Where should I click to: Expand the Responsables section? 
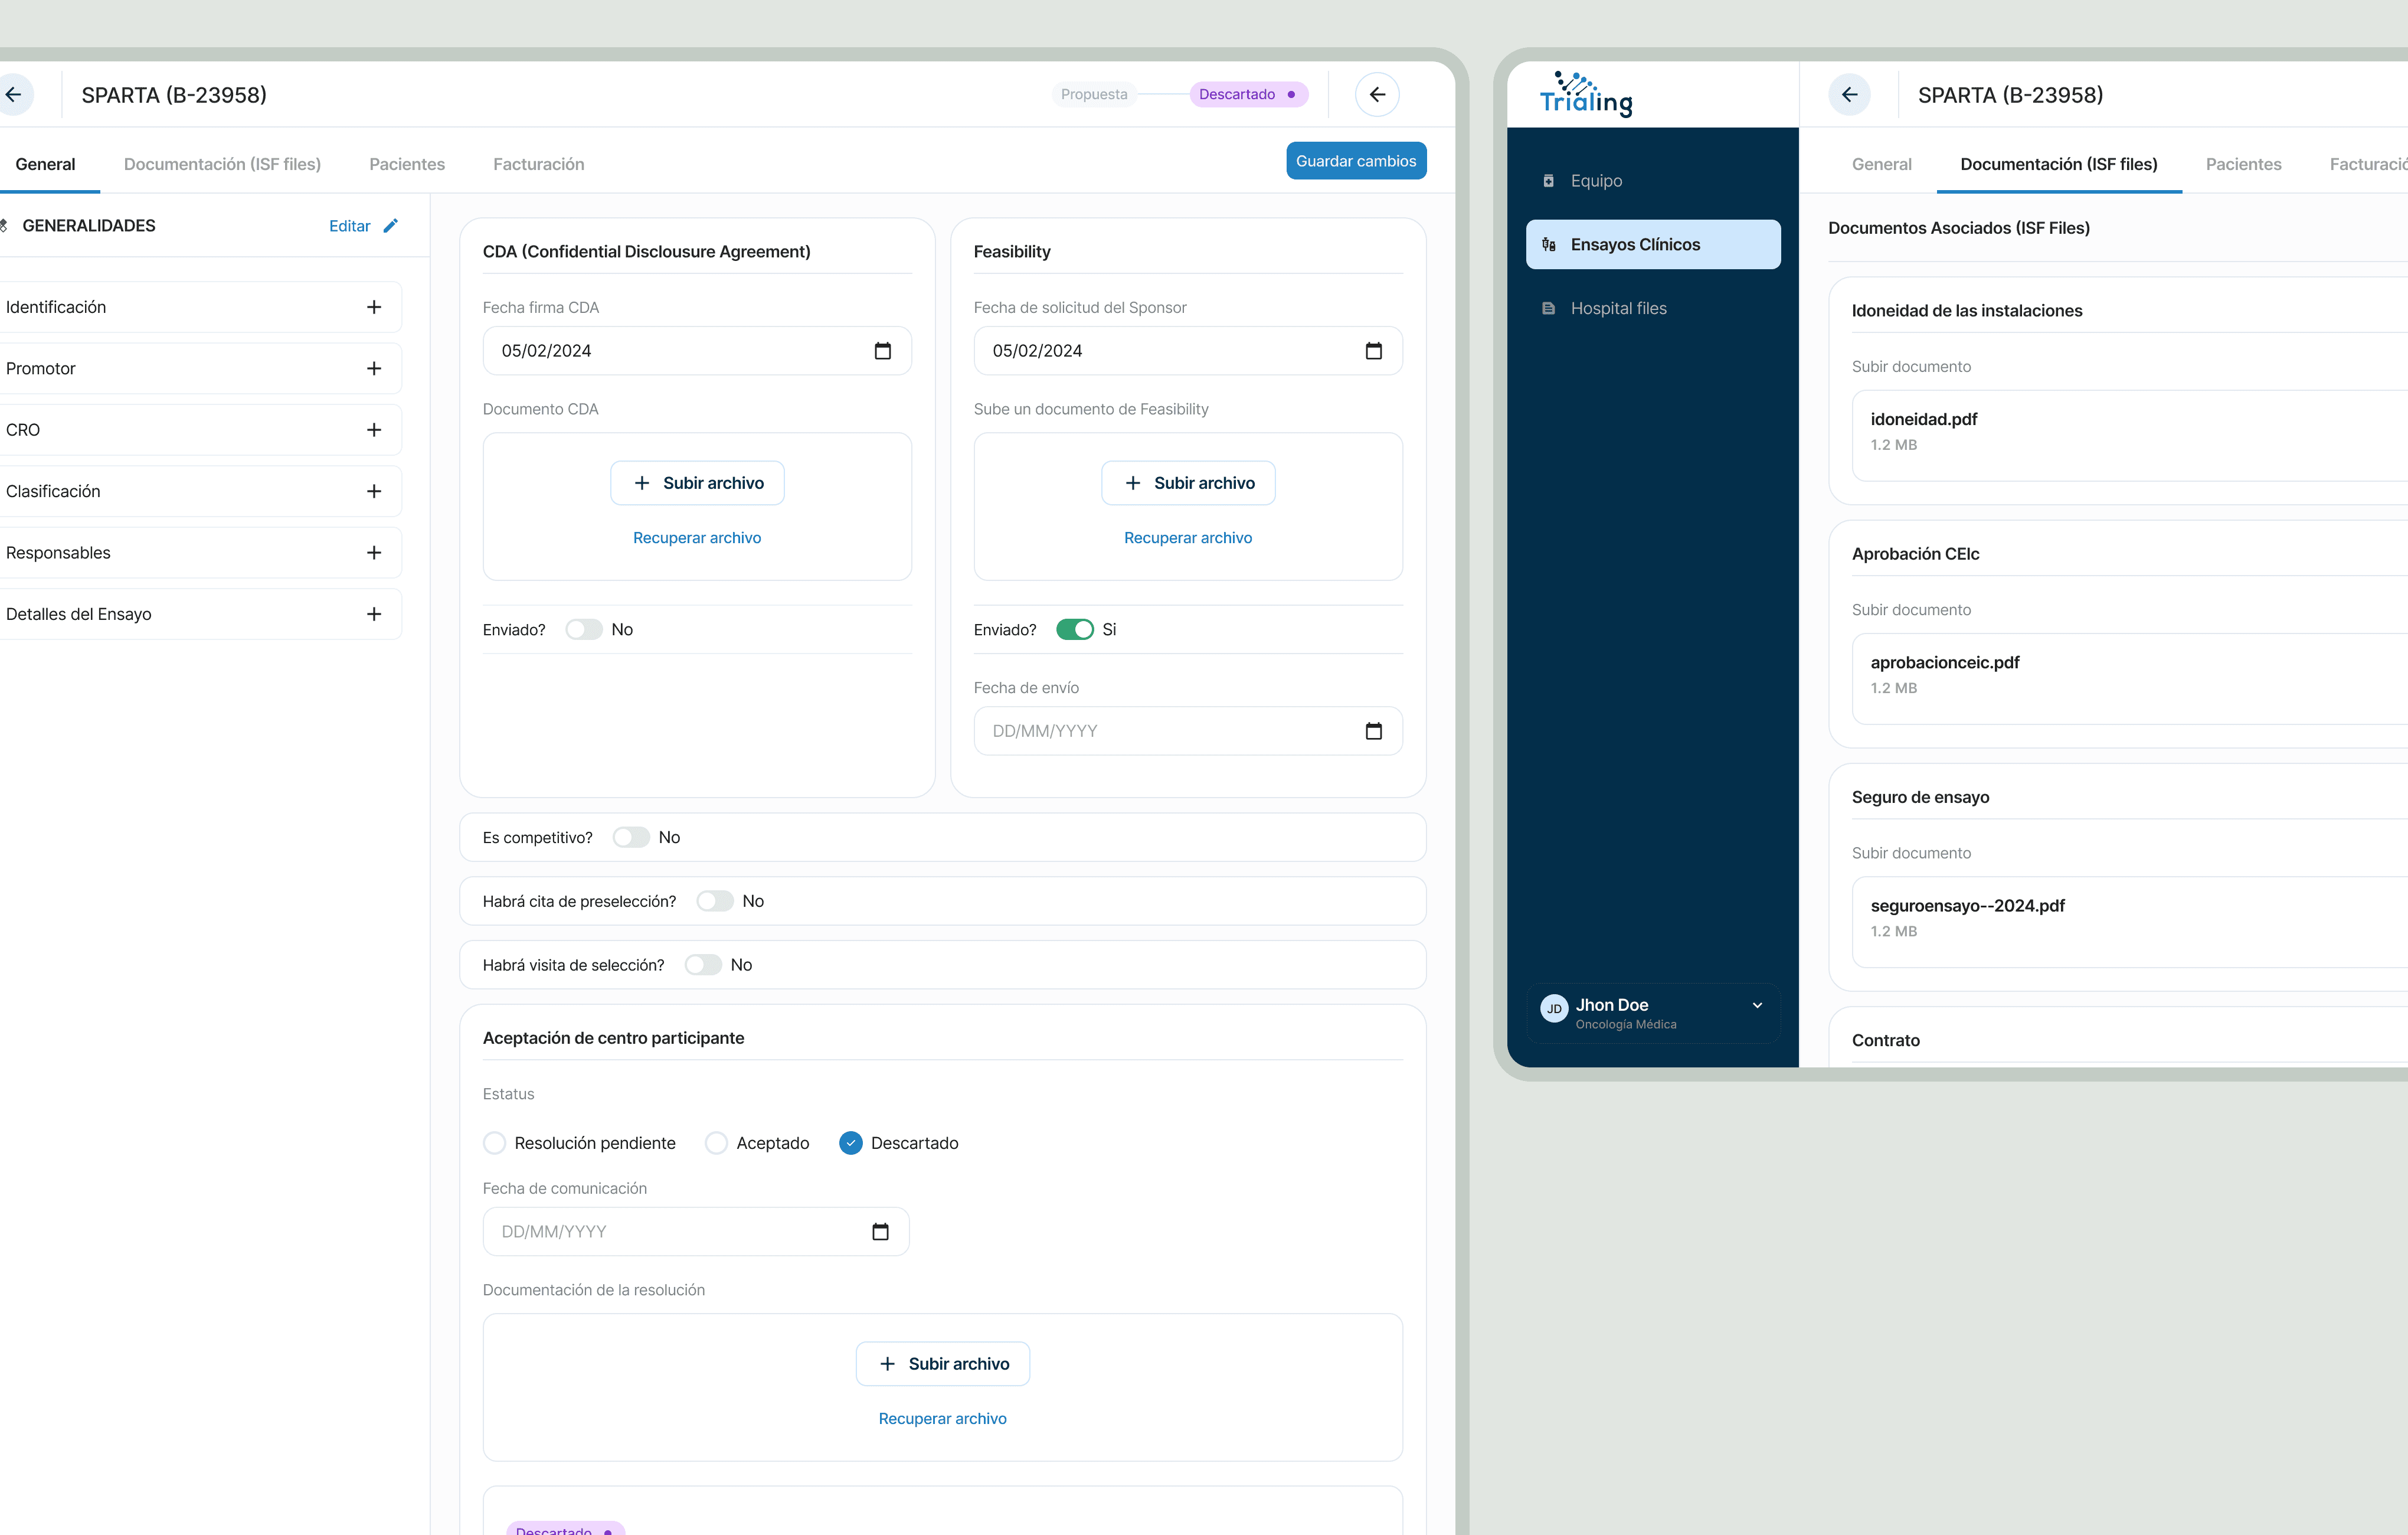374,553
